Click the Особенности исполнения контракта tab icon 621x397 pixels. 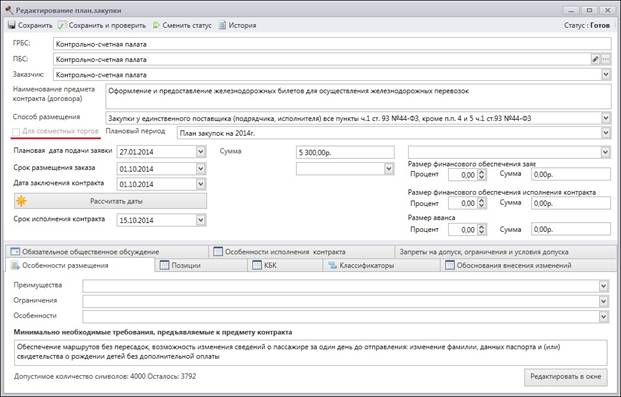218,252
